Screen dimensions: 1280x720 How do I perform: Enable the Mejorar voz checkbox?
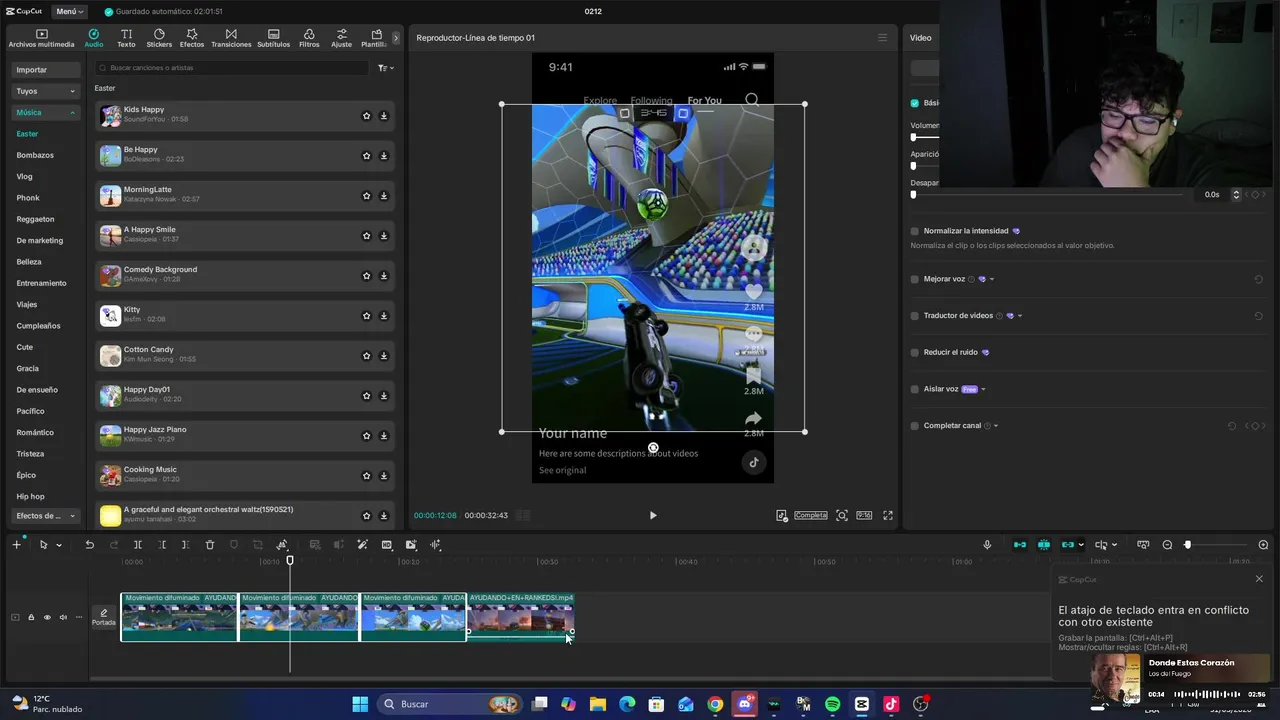click(x=914, y=279)
